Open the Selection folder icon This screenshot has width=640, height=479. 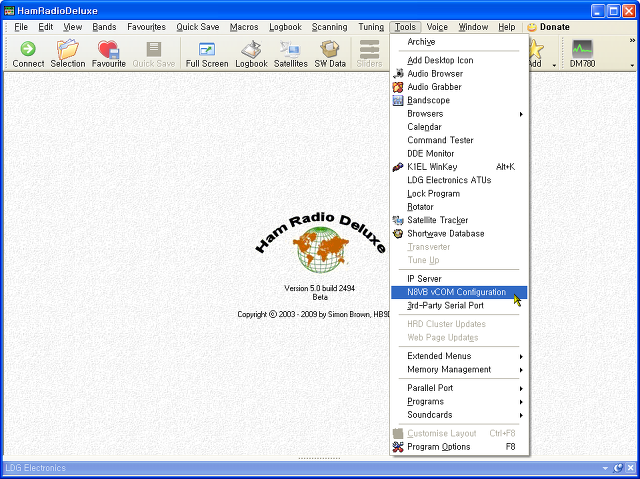point(68,53)
